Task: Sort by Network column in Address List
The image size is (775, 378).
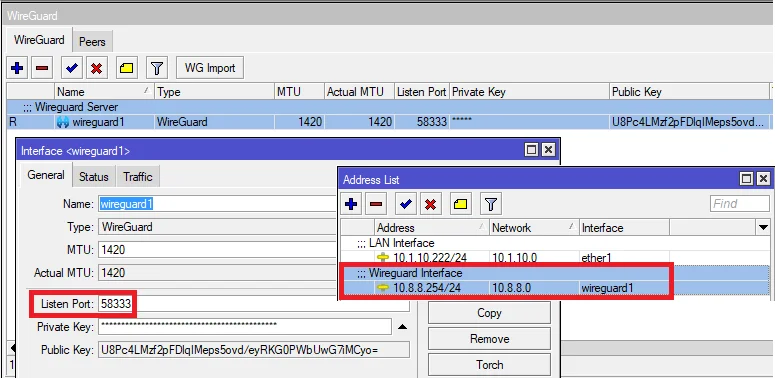Action: pos(534,228)
